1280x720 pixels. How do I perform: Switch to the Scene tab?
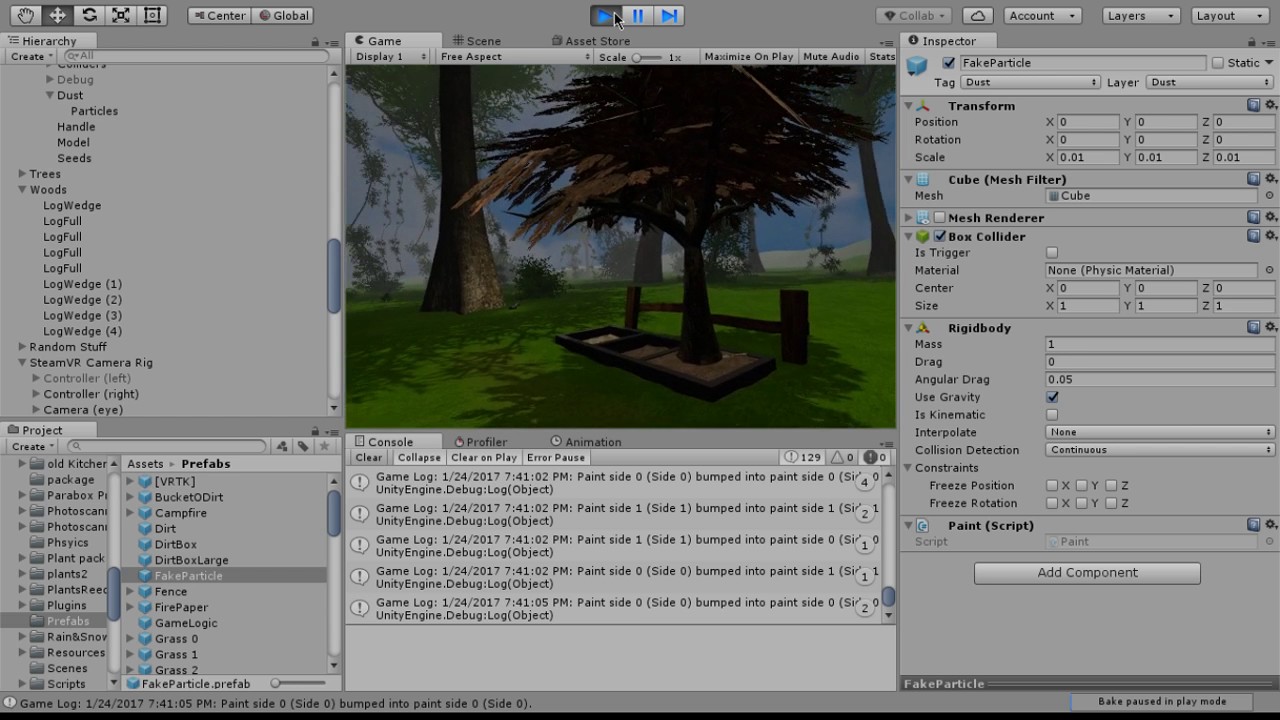tap(476, 41)
